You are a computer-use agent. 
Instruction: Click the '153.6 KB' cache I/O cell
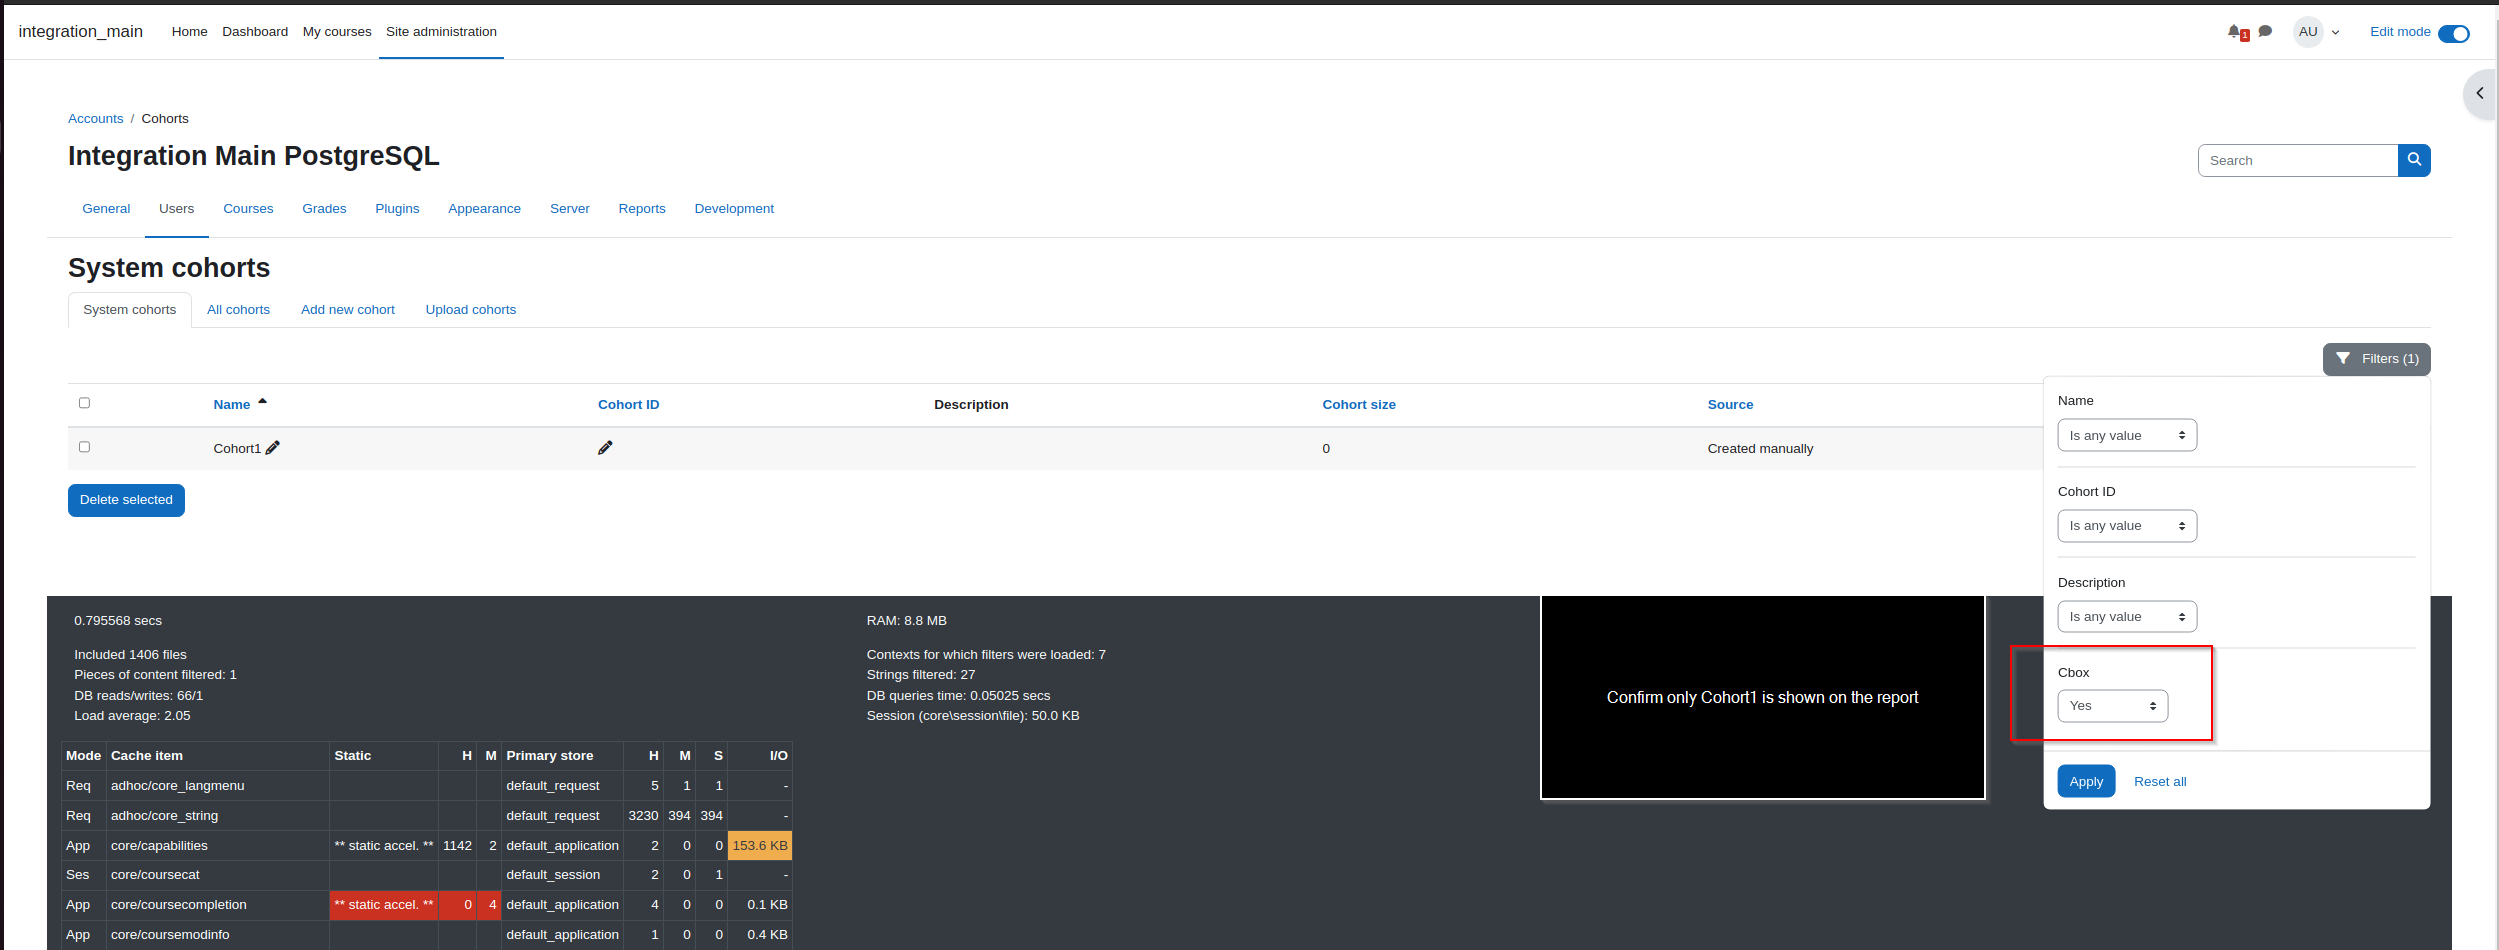click(x=760, y=846)
